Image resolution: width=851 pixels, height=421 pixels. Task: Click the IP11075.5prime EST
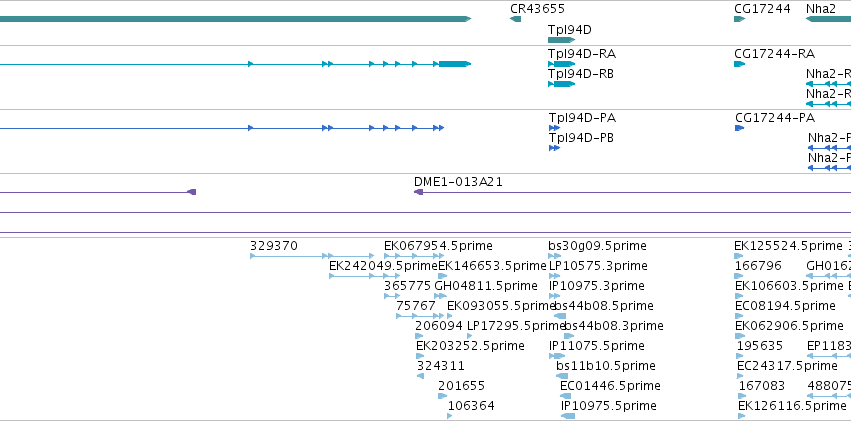tap(557, 356)
